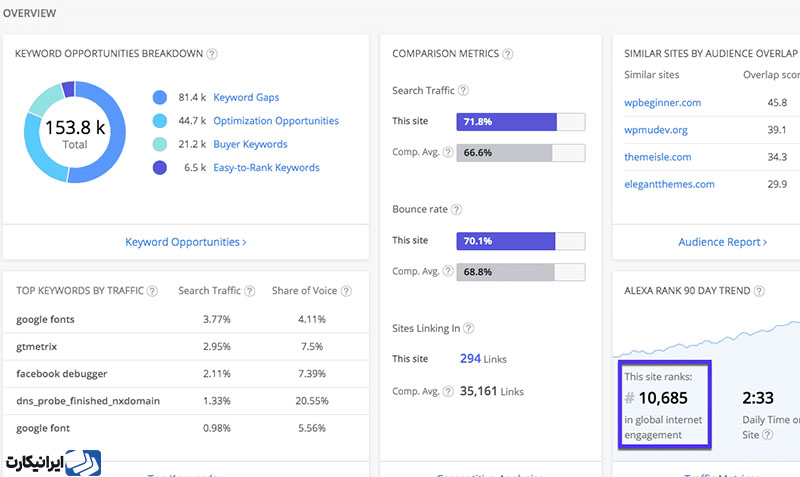Click help icon next to Comparison Metrics
800x477 pixels.
pos(508,54)
